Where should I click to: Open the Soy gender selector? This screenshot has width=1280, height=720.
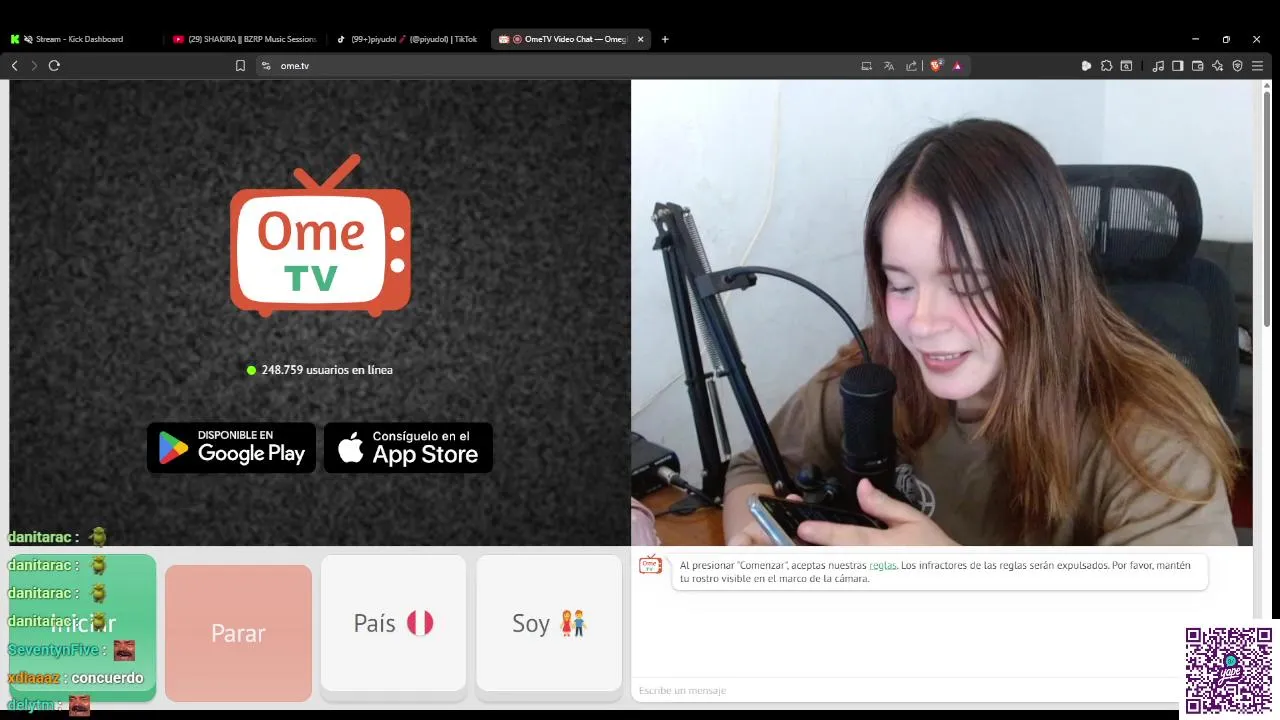[x=549, y=623]
